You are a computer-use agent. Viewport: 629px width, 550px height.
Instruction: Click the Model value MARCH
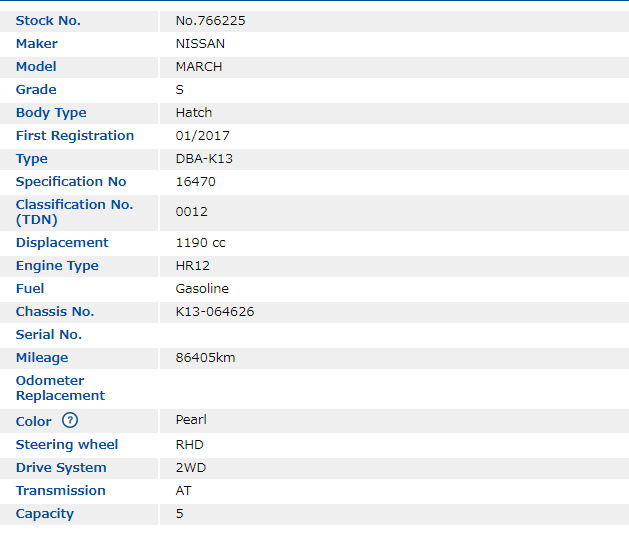199,67
